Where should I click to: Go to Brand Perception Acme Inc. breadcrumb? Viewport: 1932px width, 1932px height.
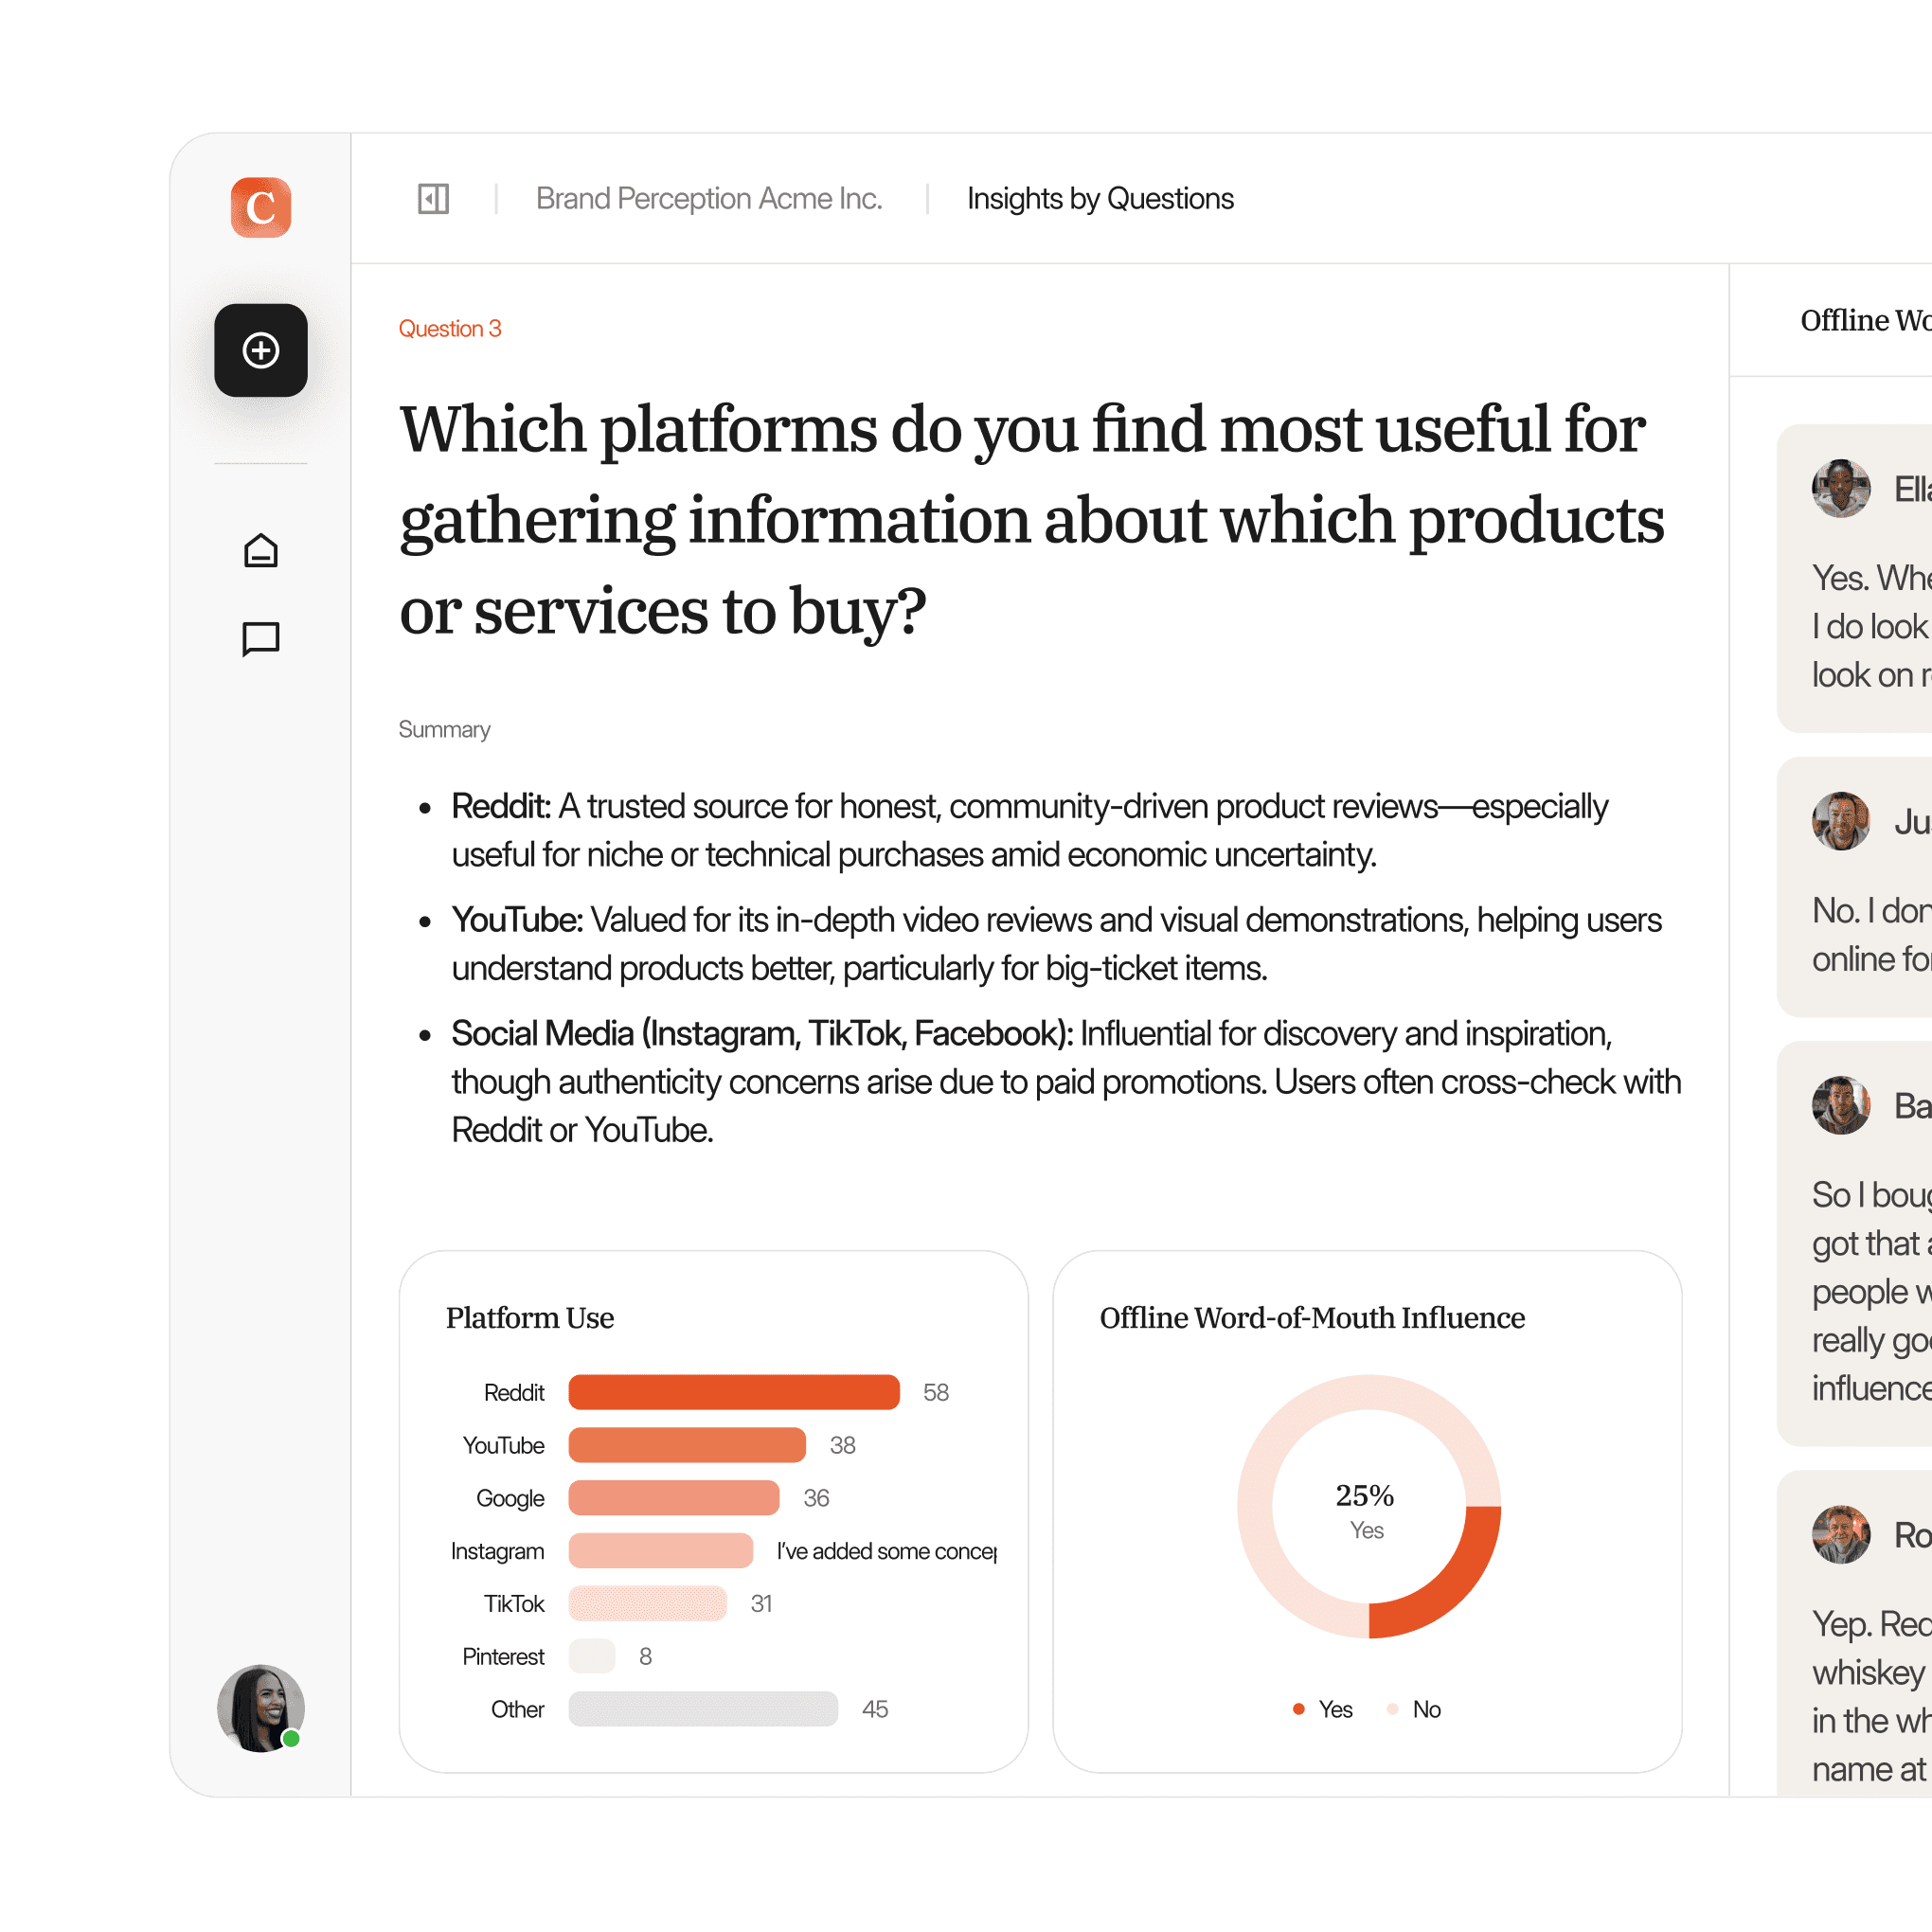pyautogui.click(x=709, y=198)
